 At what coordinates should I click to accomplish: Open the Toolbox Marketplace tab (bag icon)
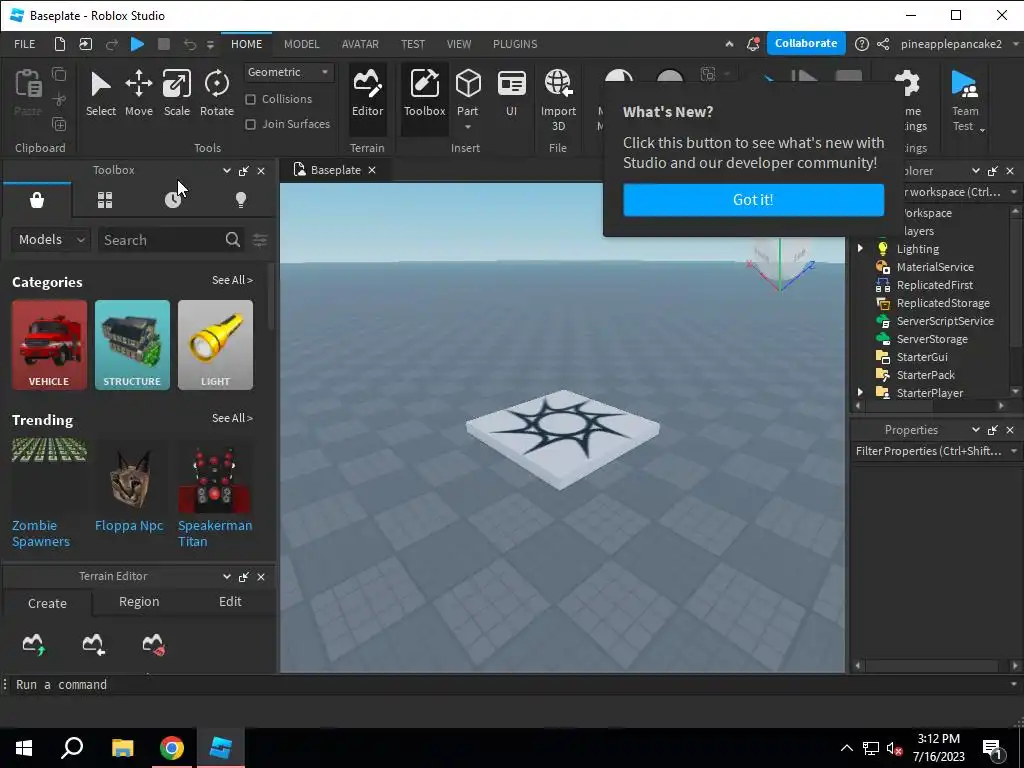pyautogui.click(x=37, y=200)
